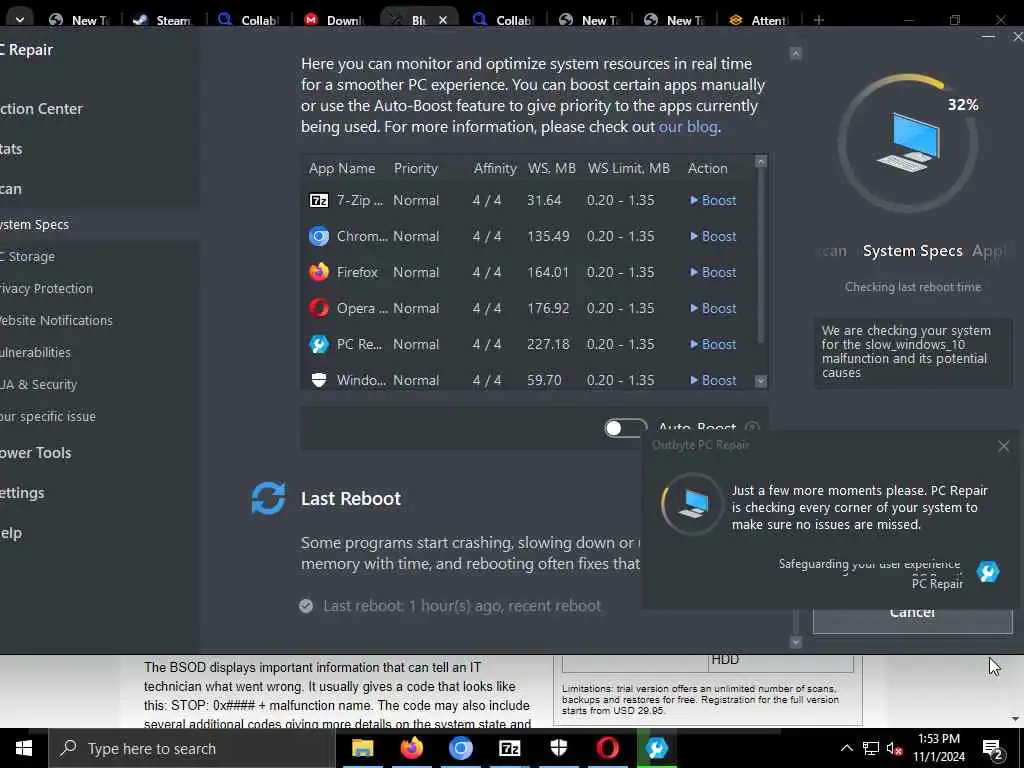Screen dimensions: 1024x768
Task: Click the network icon in the system tray
Action: pyautogui.click(x=871, y=749)
